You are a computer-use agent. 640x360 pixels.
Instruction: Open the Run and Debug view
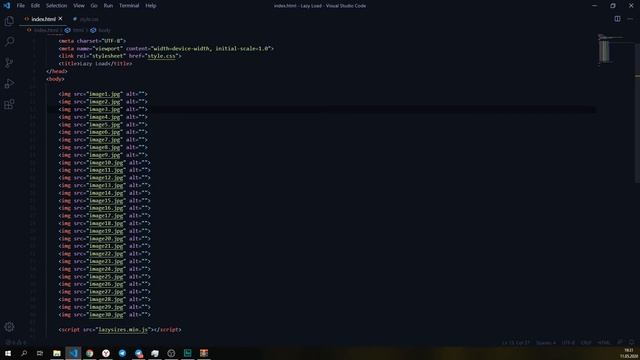click(9, 83)
